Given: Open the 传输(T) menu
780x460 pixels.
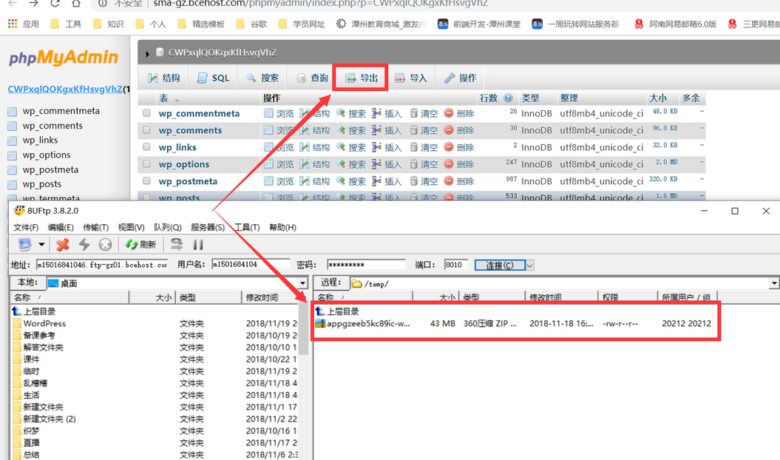Looking at the screenshot, I should pyautogui.click(x=96, y=227).
